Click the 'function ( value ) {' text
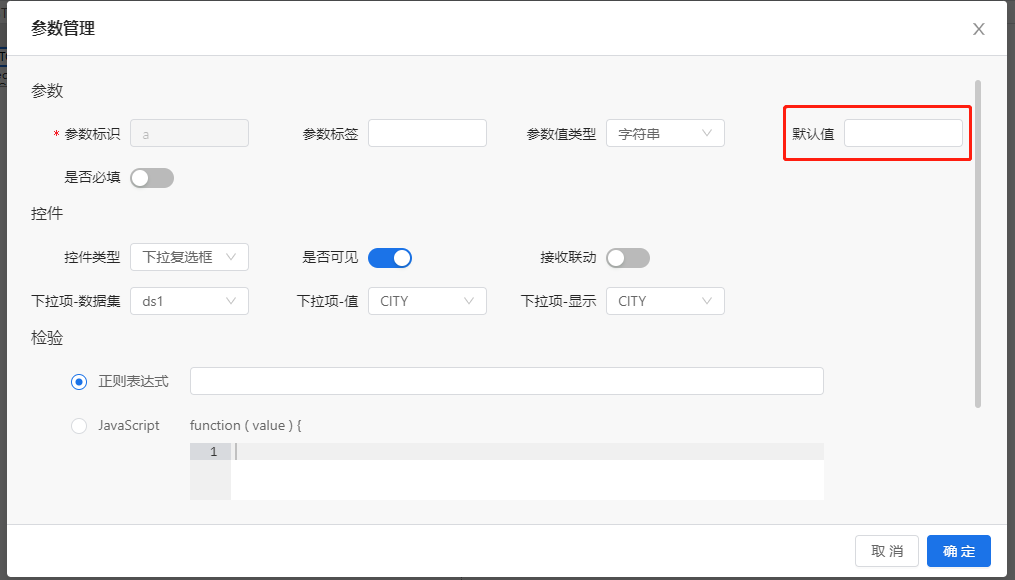 (245, 425)
